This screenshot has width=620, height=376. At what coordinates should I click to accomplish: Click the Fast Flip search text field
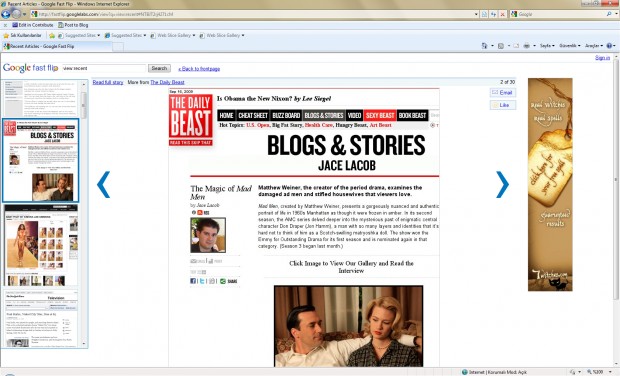coord(104,68)
